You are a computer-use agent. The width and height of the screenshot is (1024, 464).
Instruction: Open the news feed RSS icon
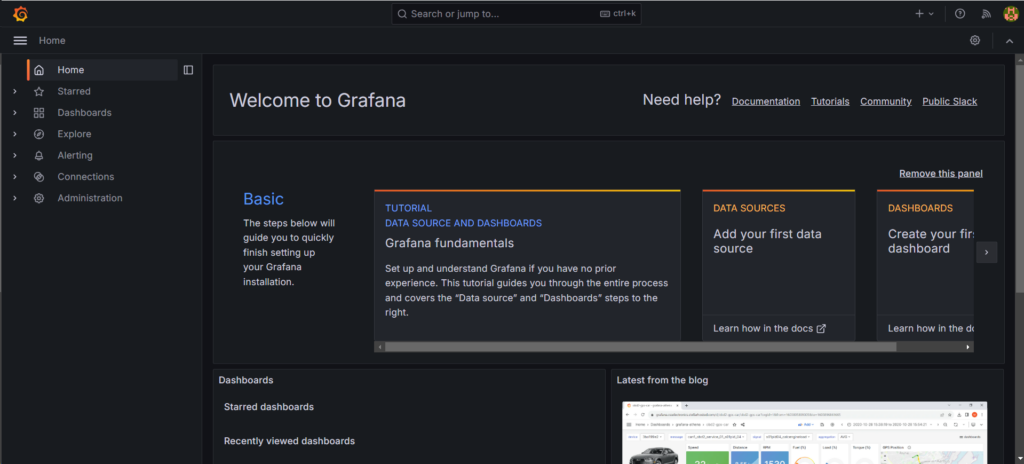(x=986, y=14)
